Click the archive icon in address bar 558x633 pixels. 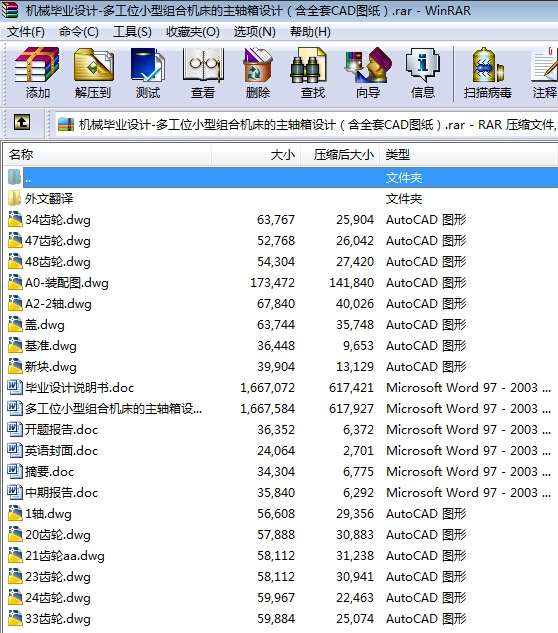(x=66, y=124)
